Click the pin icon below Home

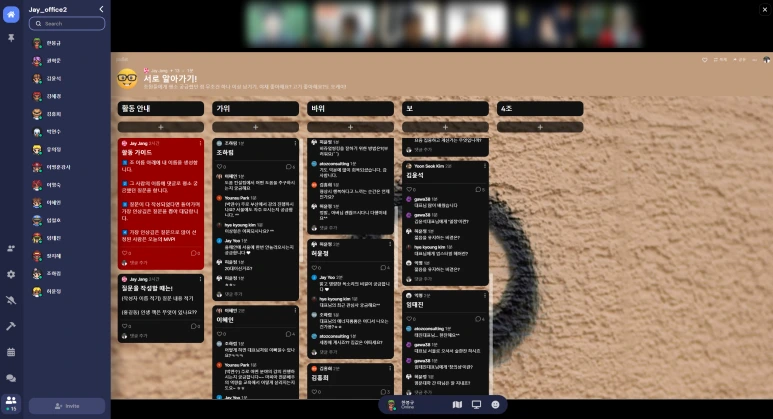pyautogui.click(x=11, y=38)
